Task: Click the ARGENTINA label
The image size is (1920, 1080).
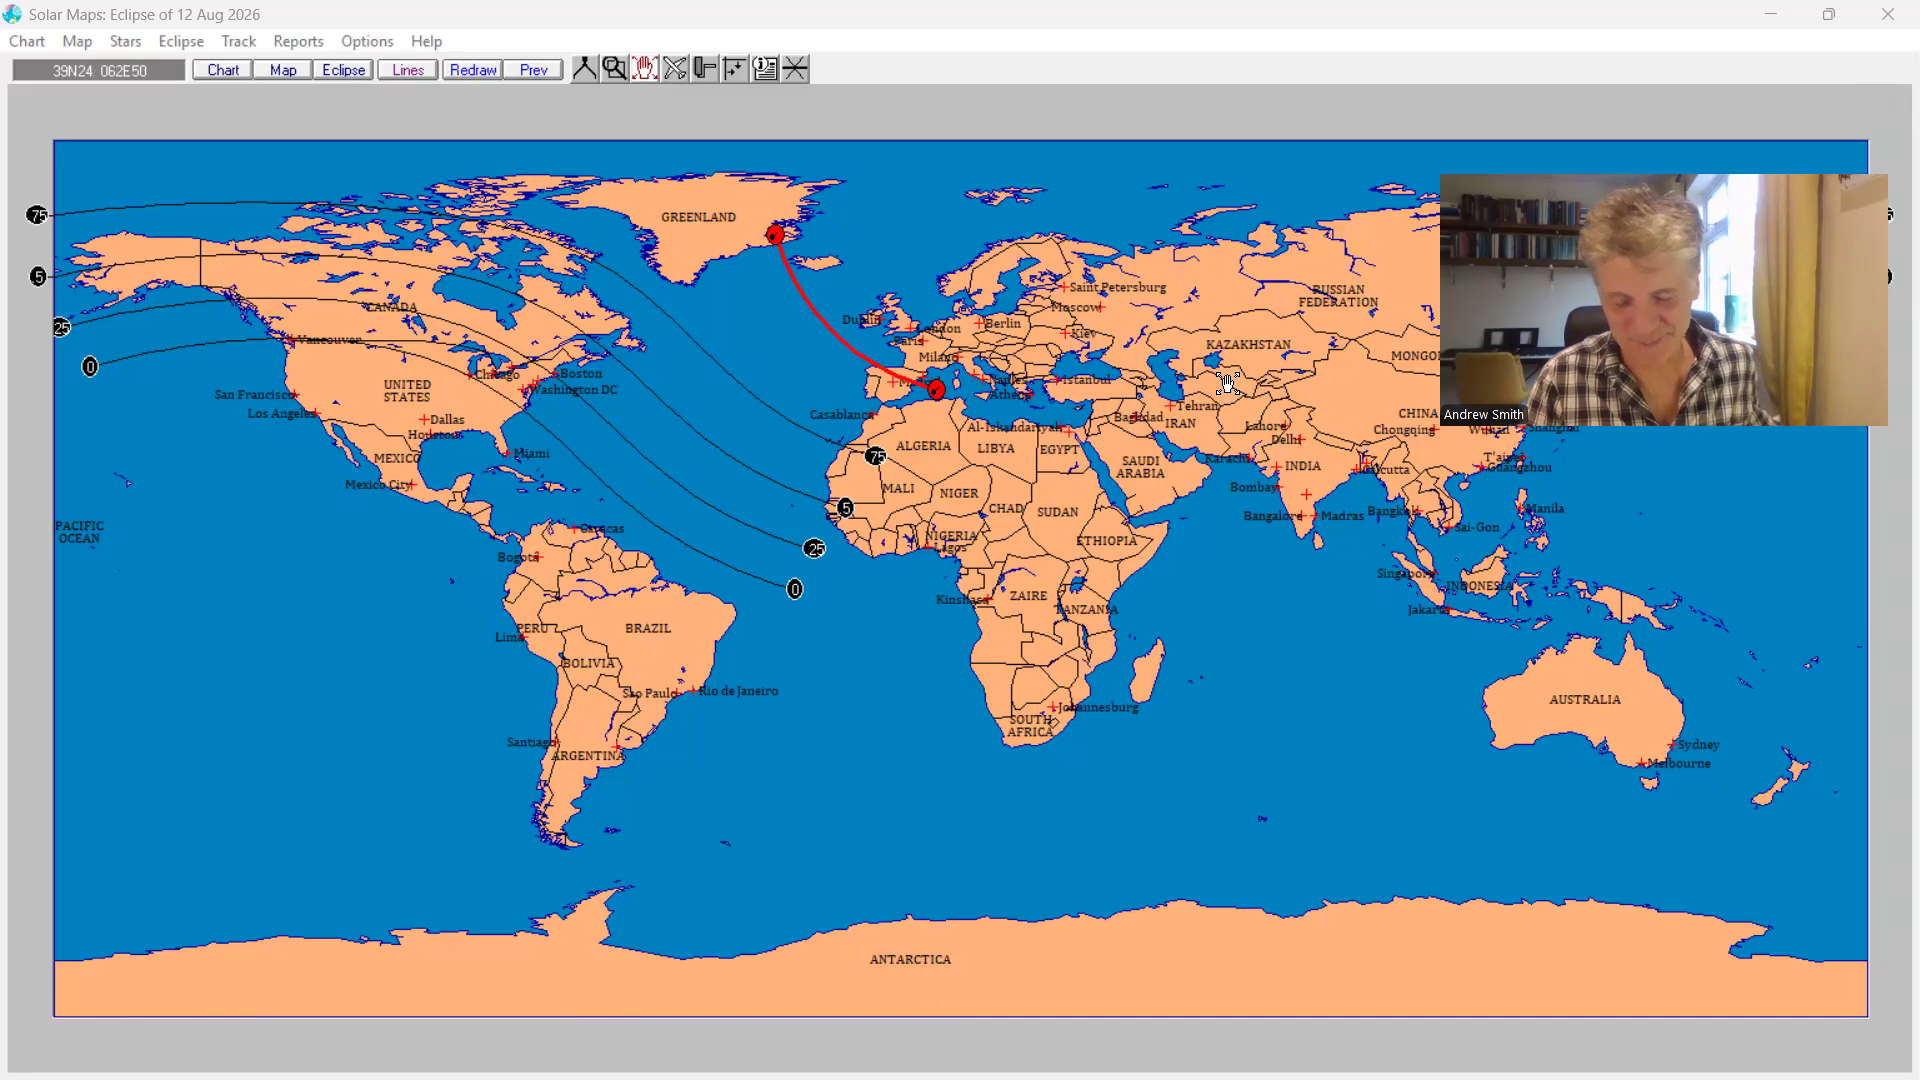Action: pyautogui.click(x=588, y=756)
